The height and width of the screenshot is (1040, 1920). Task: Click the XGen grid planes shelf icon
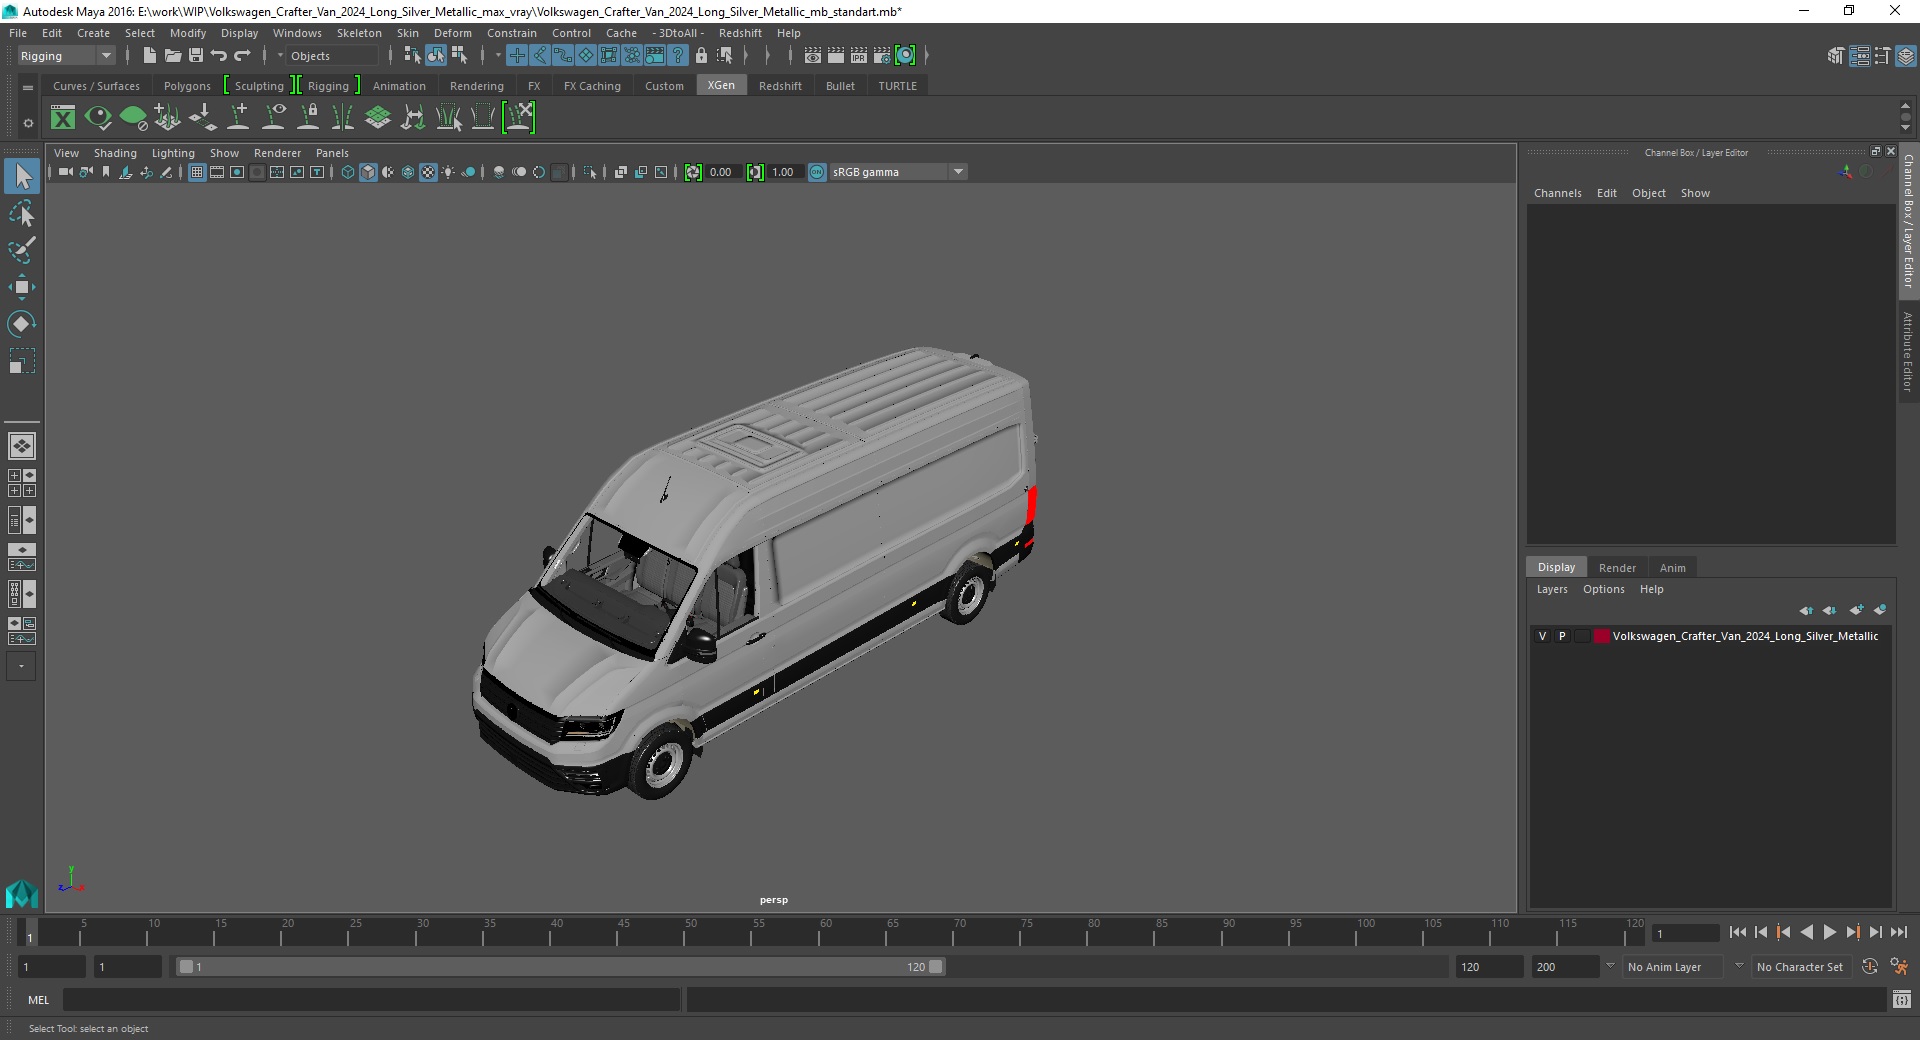pos(378,118)
